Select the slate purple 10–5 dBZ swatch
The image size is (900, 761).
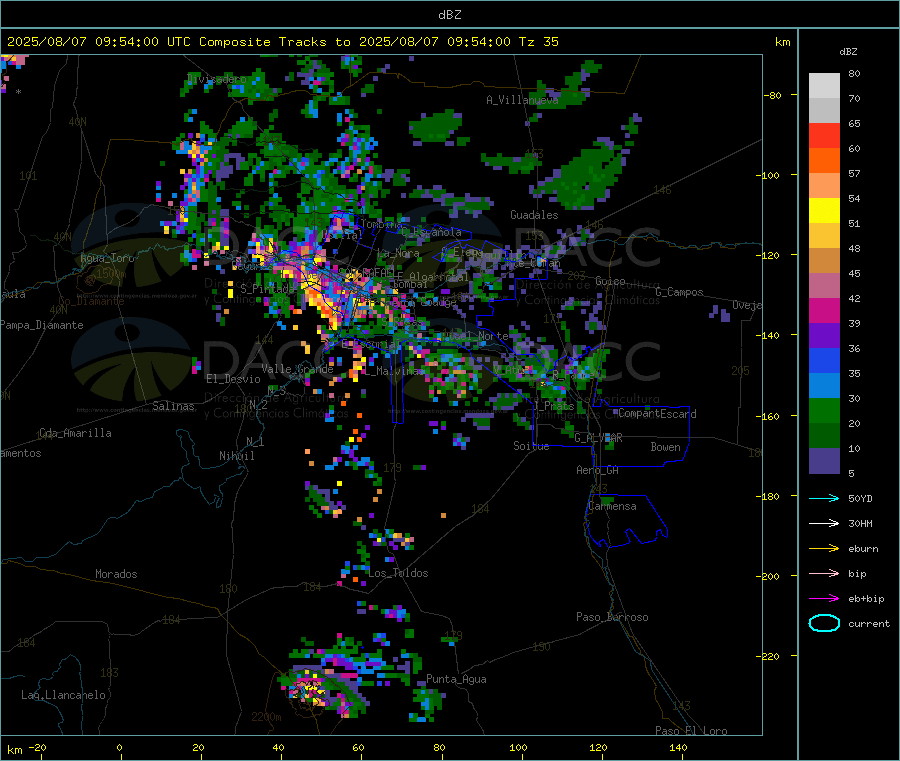[824, 461]
